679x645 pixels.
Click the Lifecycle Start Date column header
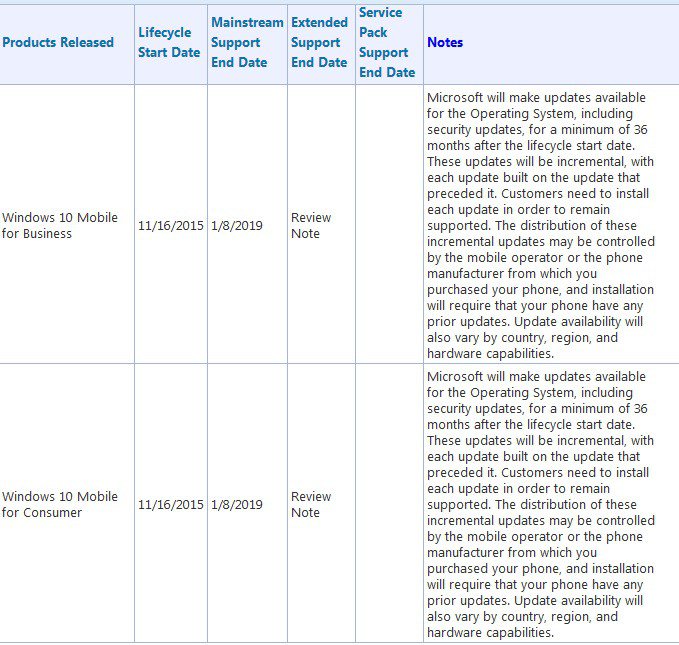click(169, 43)
